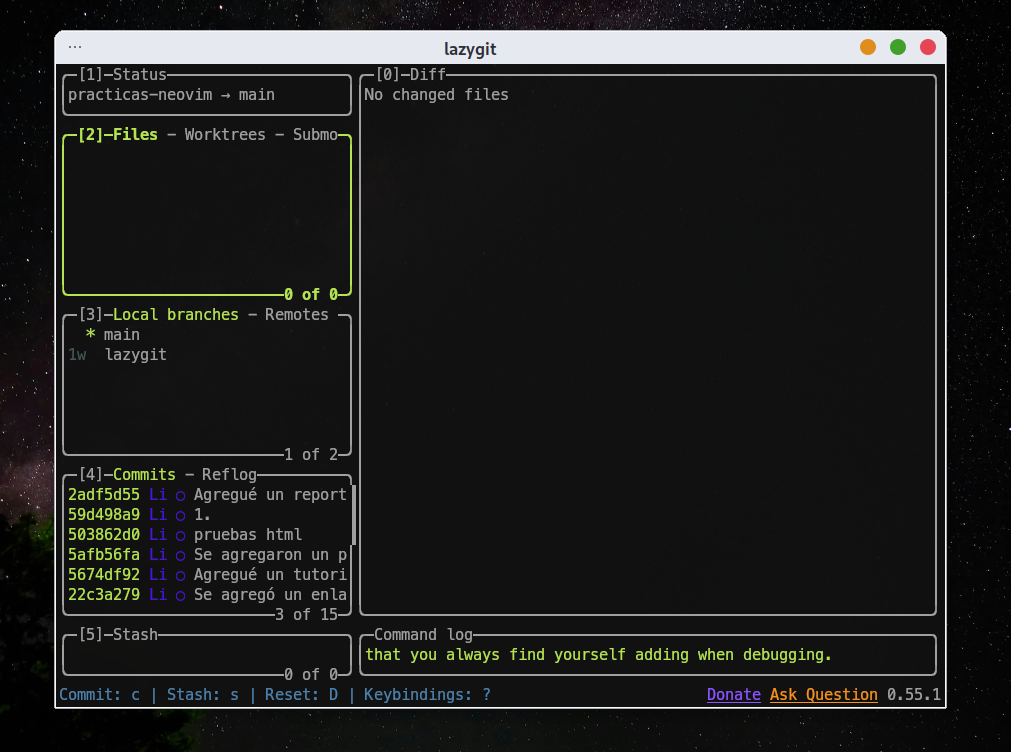1011x752 pixels.
Task: Click the Commit: c shortcut in bottom bar
Action: (99, 694)
